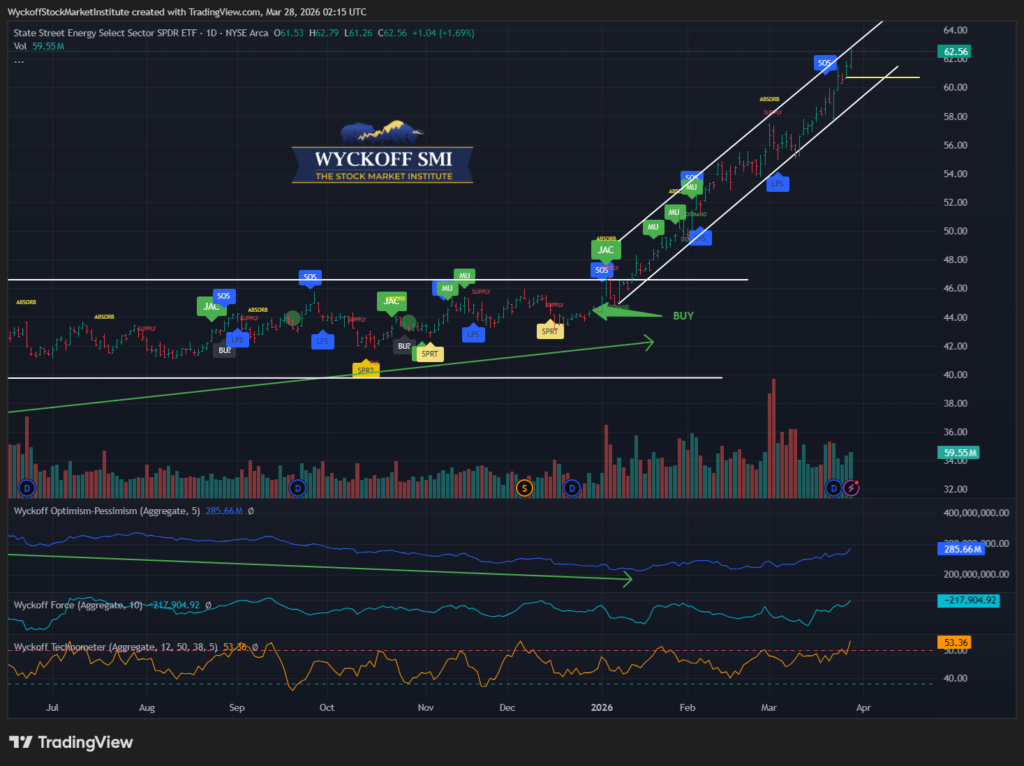Click the blue LPS label in March
This screenshot has height=766, width=1024.
pyautogui.click(x=777, y=184)
